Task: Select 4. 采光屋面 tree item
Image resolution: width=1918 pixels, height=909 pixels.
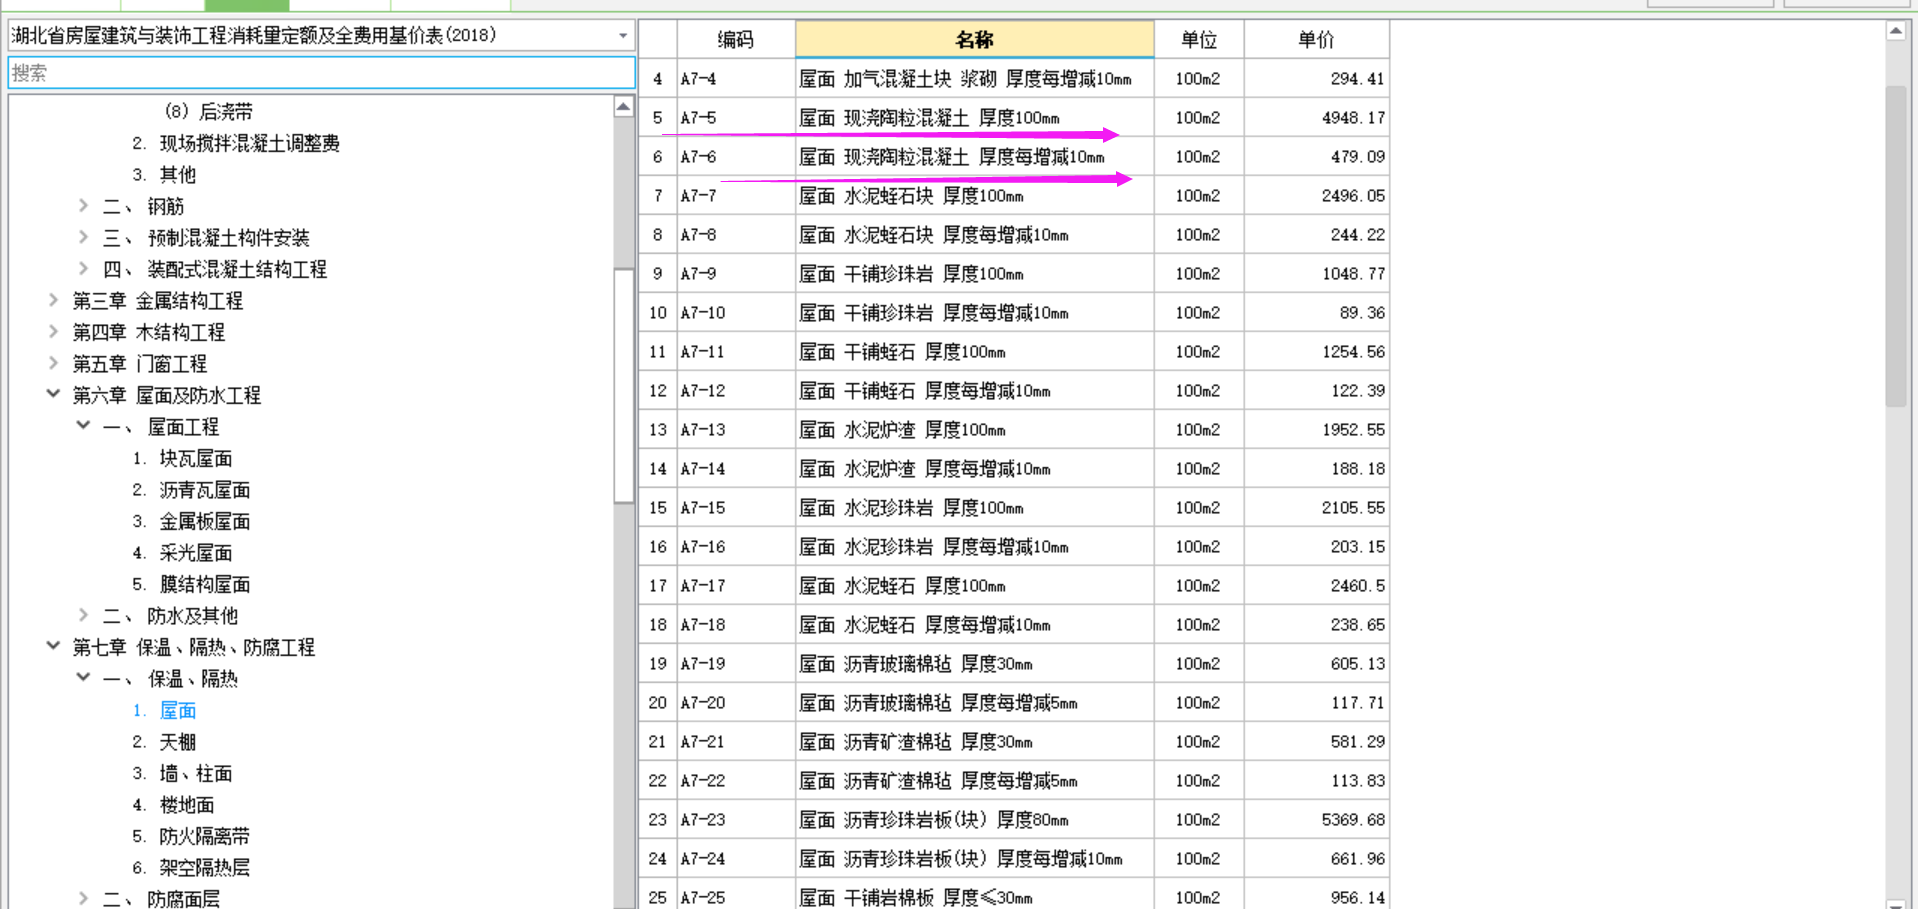Action: pyautogui.click(x=182, y=553)
